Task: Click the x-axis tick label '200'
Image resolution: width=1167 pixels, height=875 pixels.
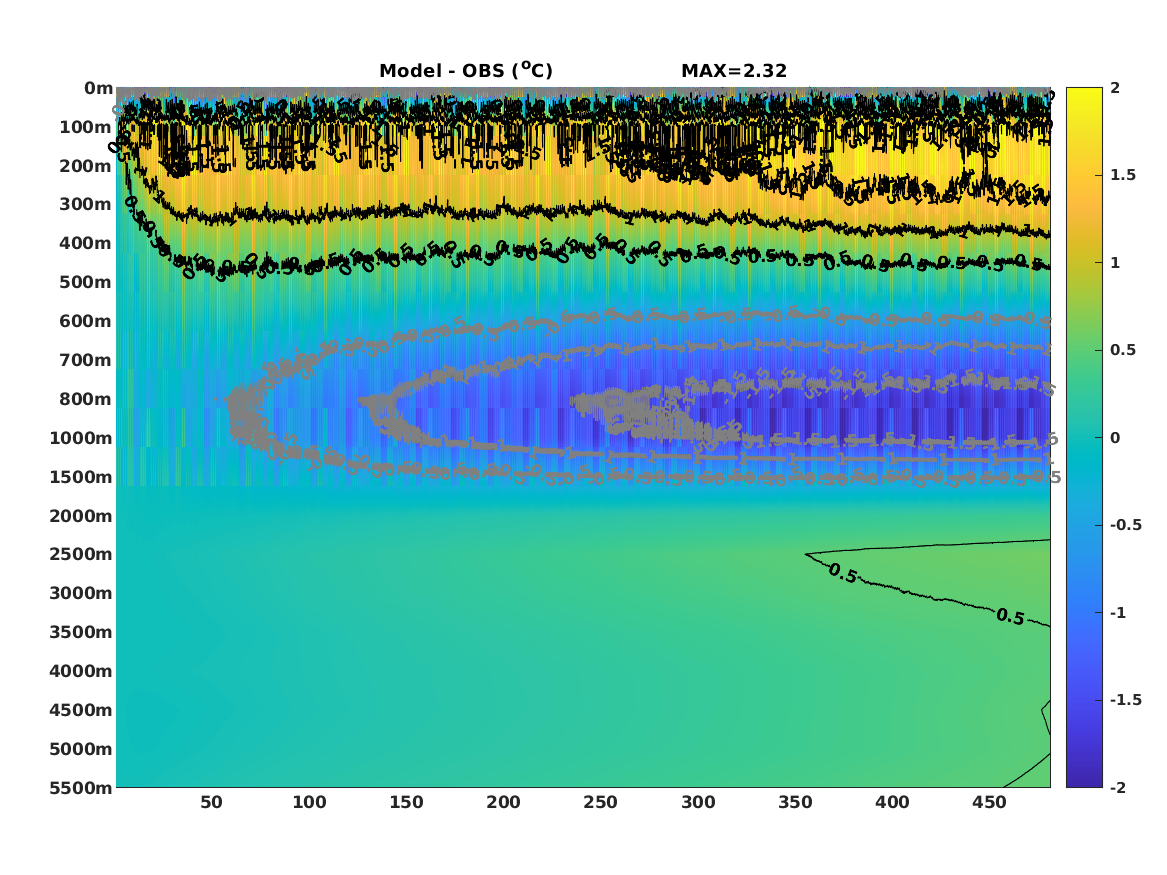Action: tap(503, 802)
